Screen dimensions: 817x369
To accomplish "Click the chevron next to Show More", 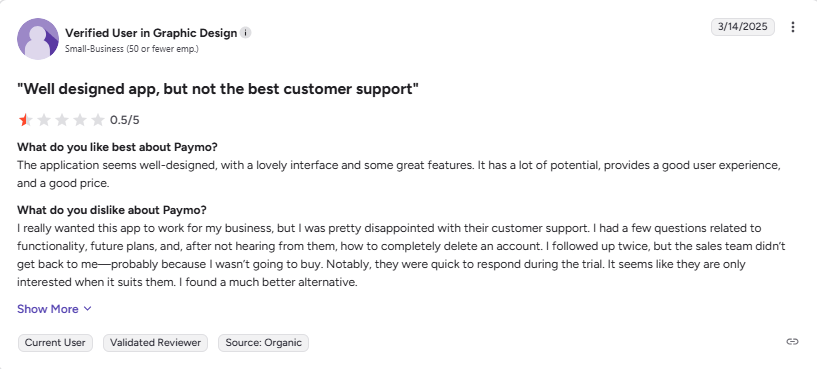I will [88, 309].
